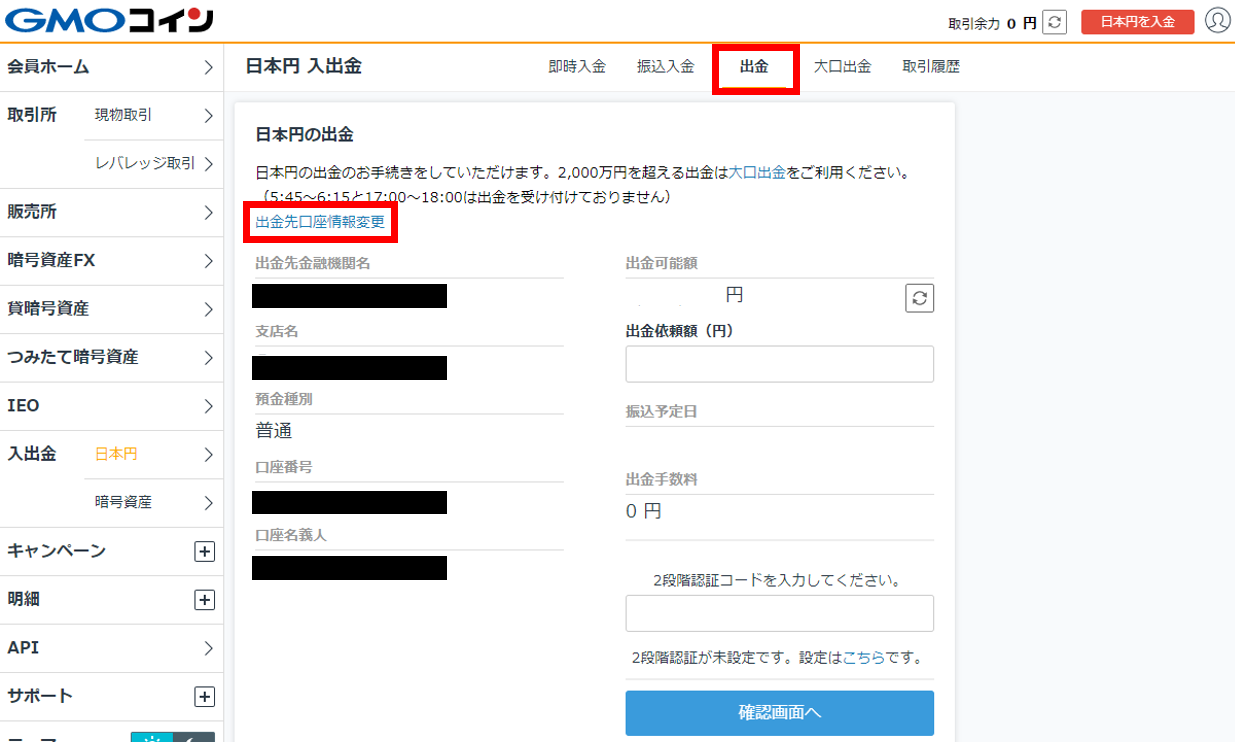The image size is (1235, 742).
Task: Select 日本円 under 入出金
Action: click(x=154, y=454)
